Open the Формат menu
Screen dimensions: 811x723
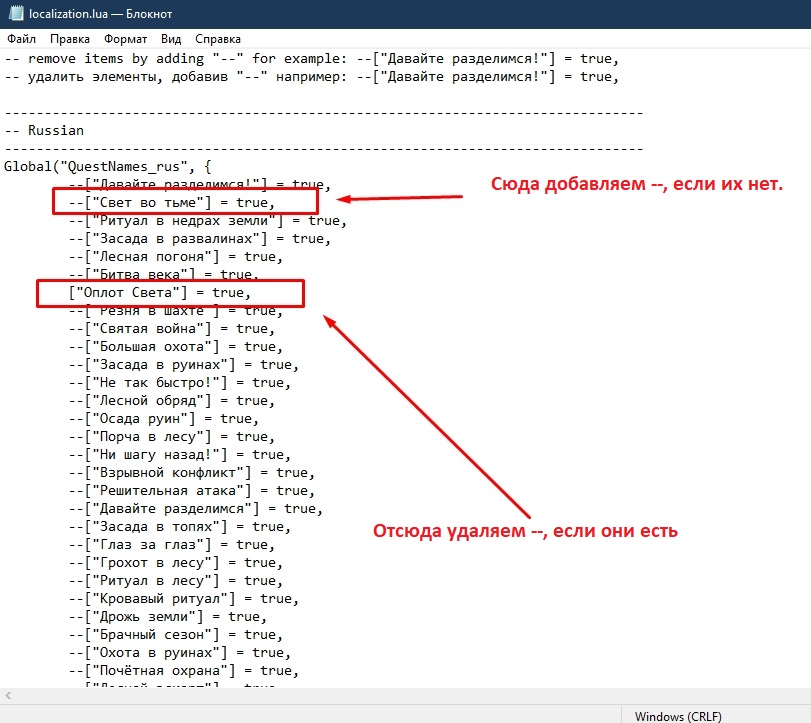(124, 39)
